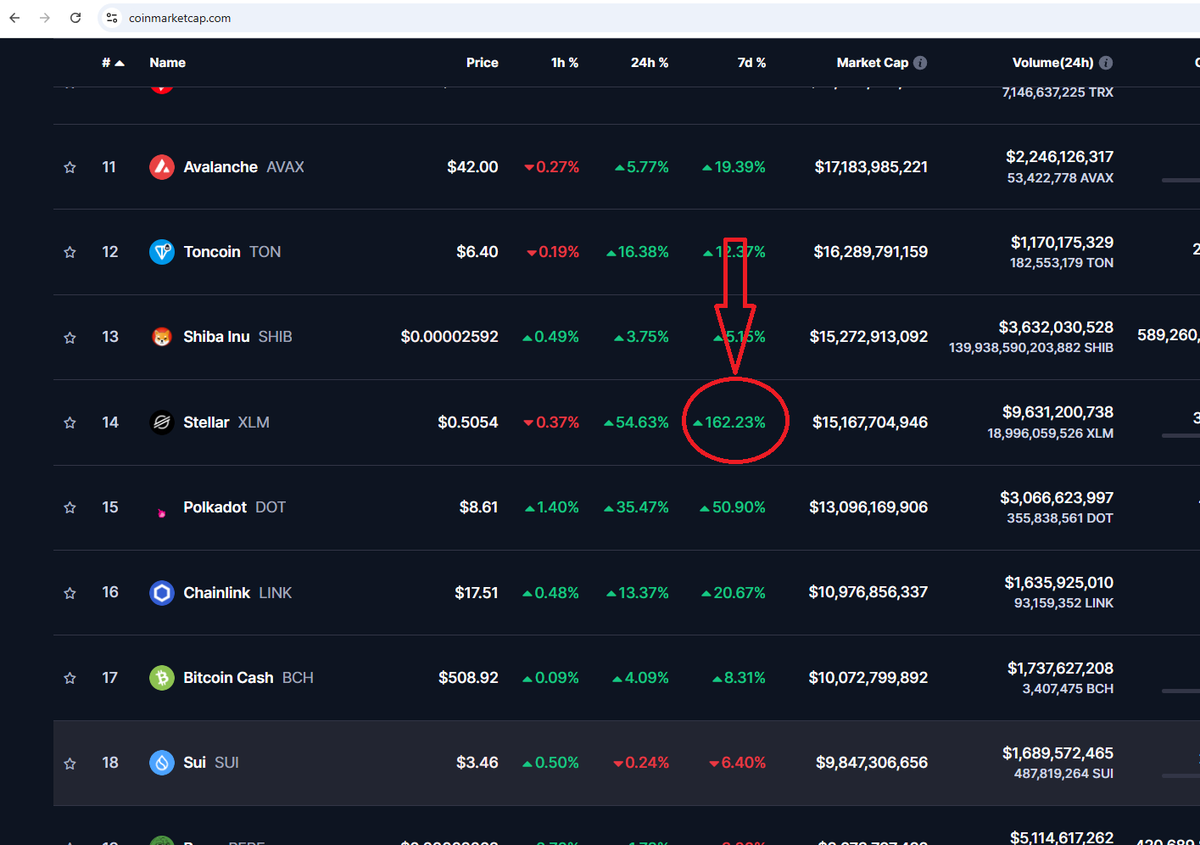Click Shiba Inu volume $3,632,030,528

(x=1056, y=327)
